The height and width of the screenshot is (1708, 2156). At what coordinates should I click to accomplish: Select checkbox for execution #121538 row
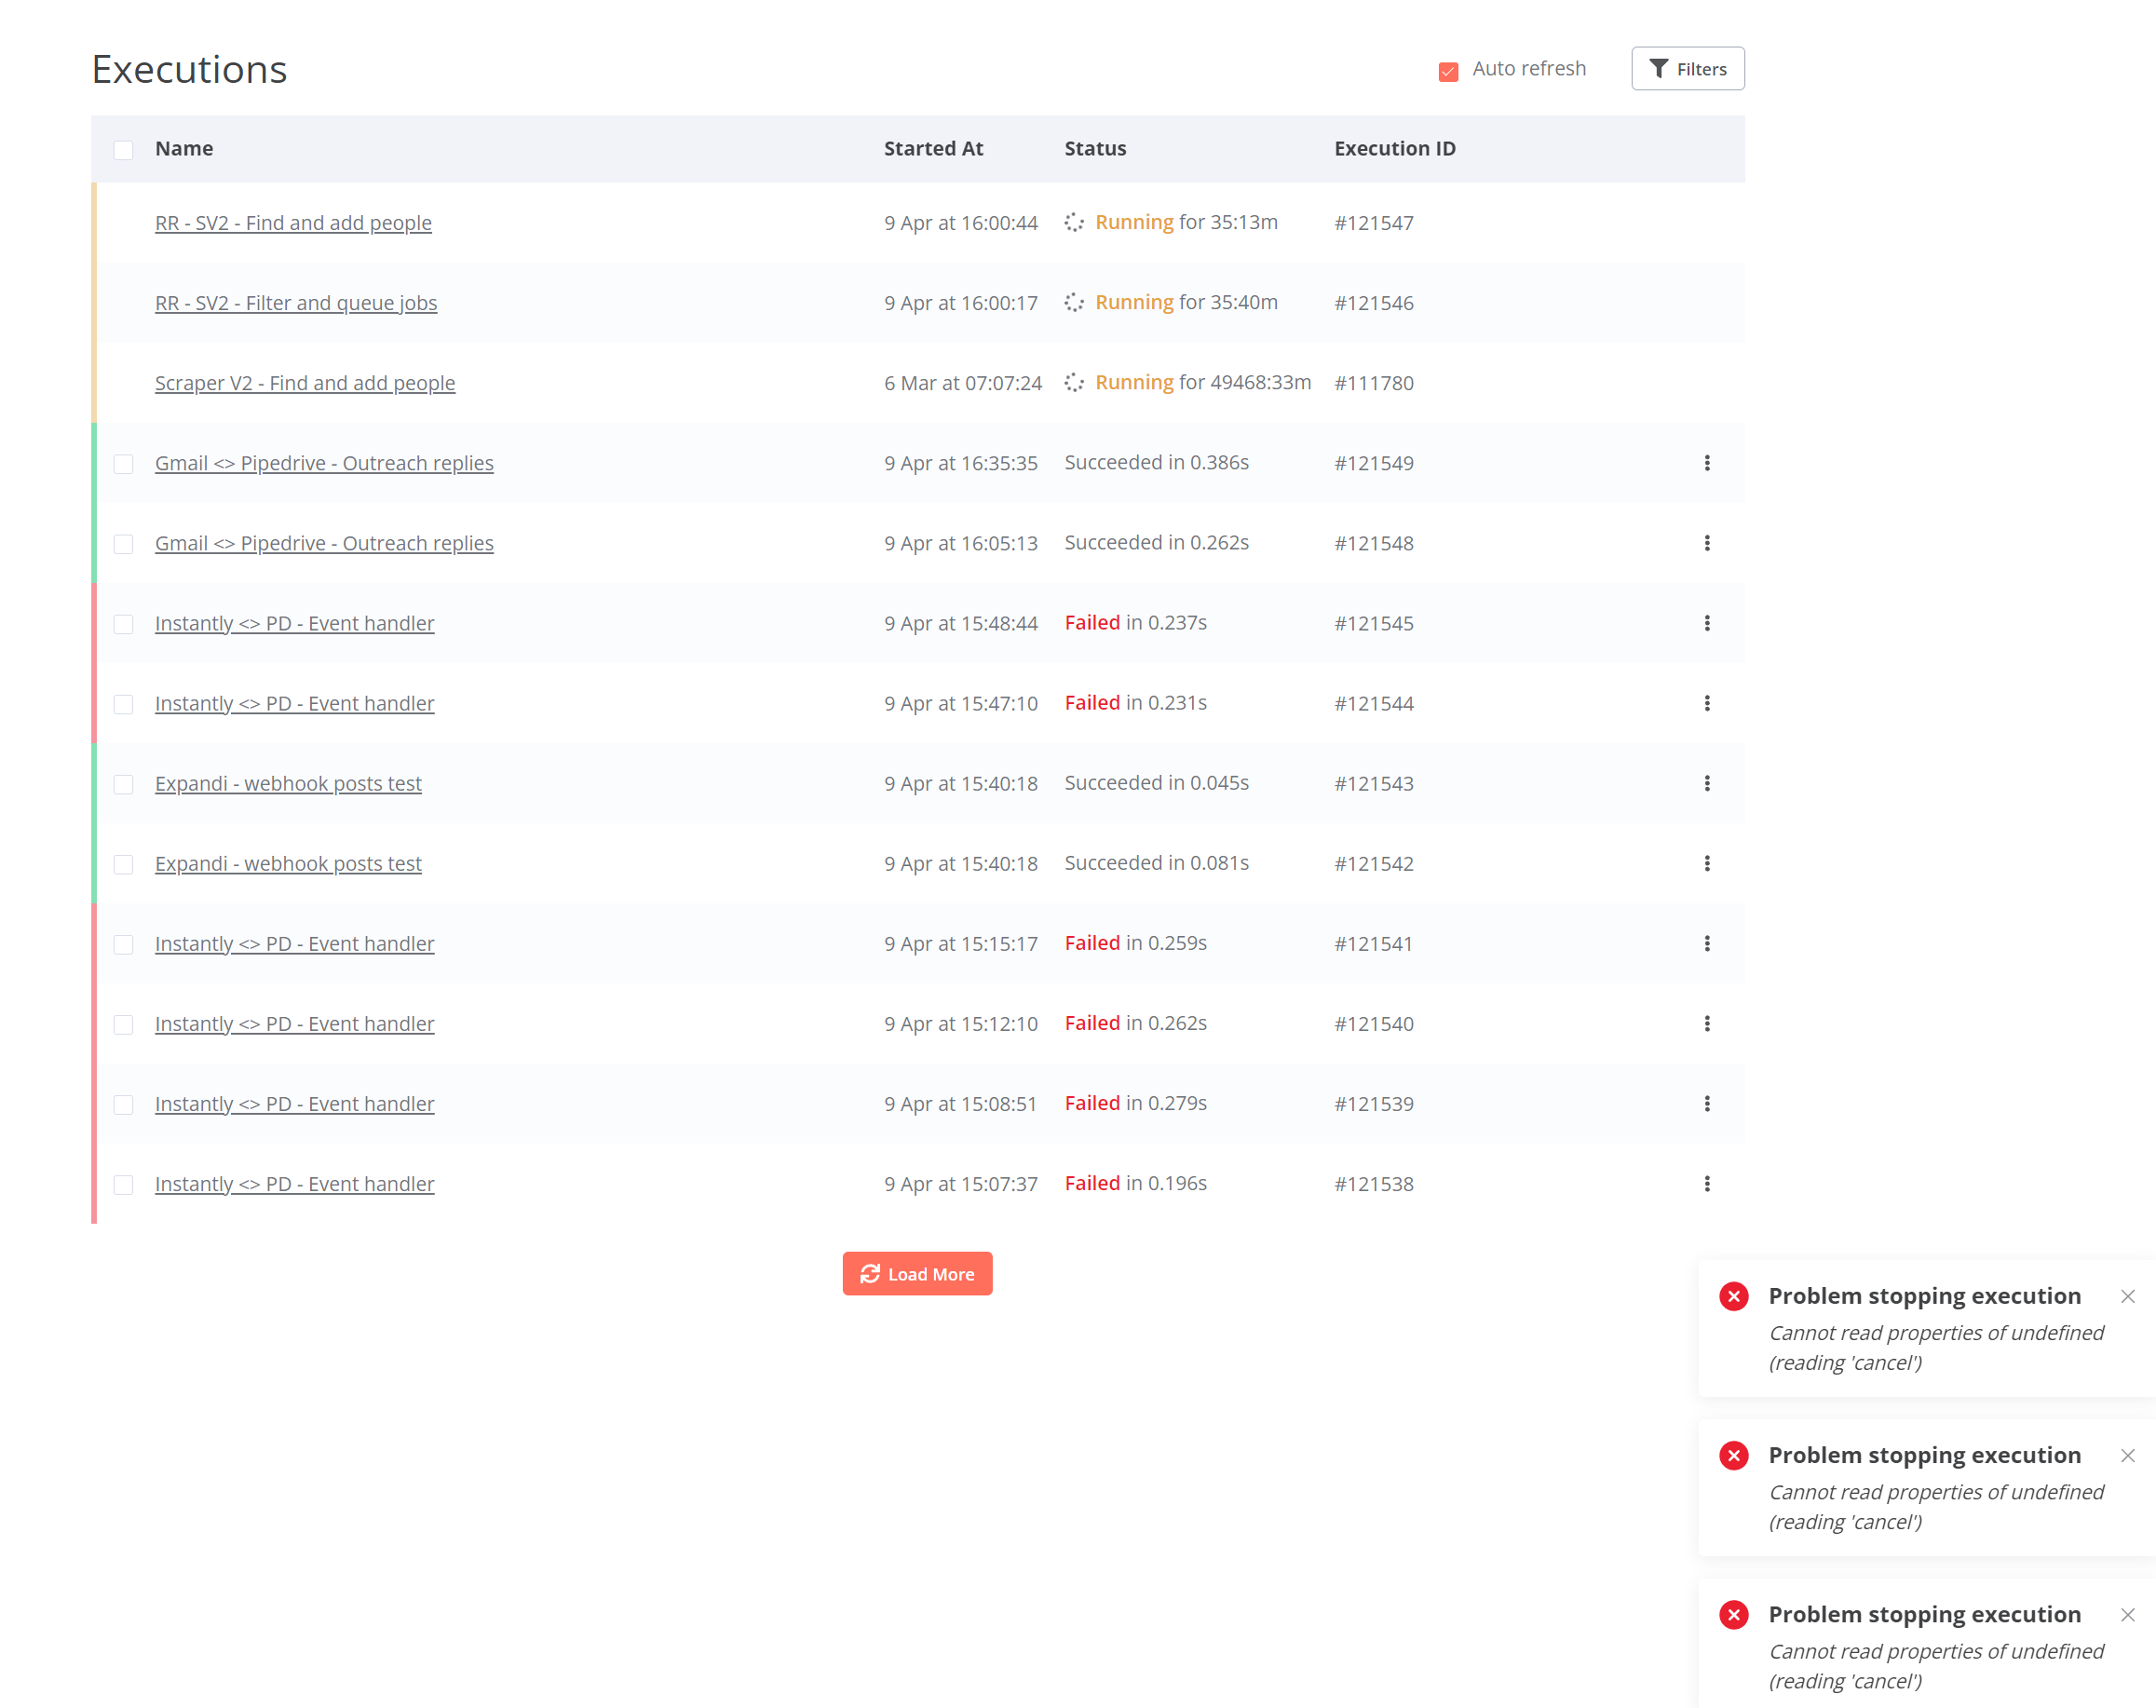click(123, 1184)
